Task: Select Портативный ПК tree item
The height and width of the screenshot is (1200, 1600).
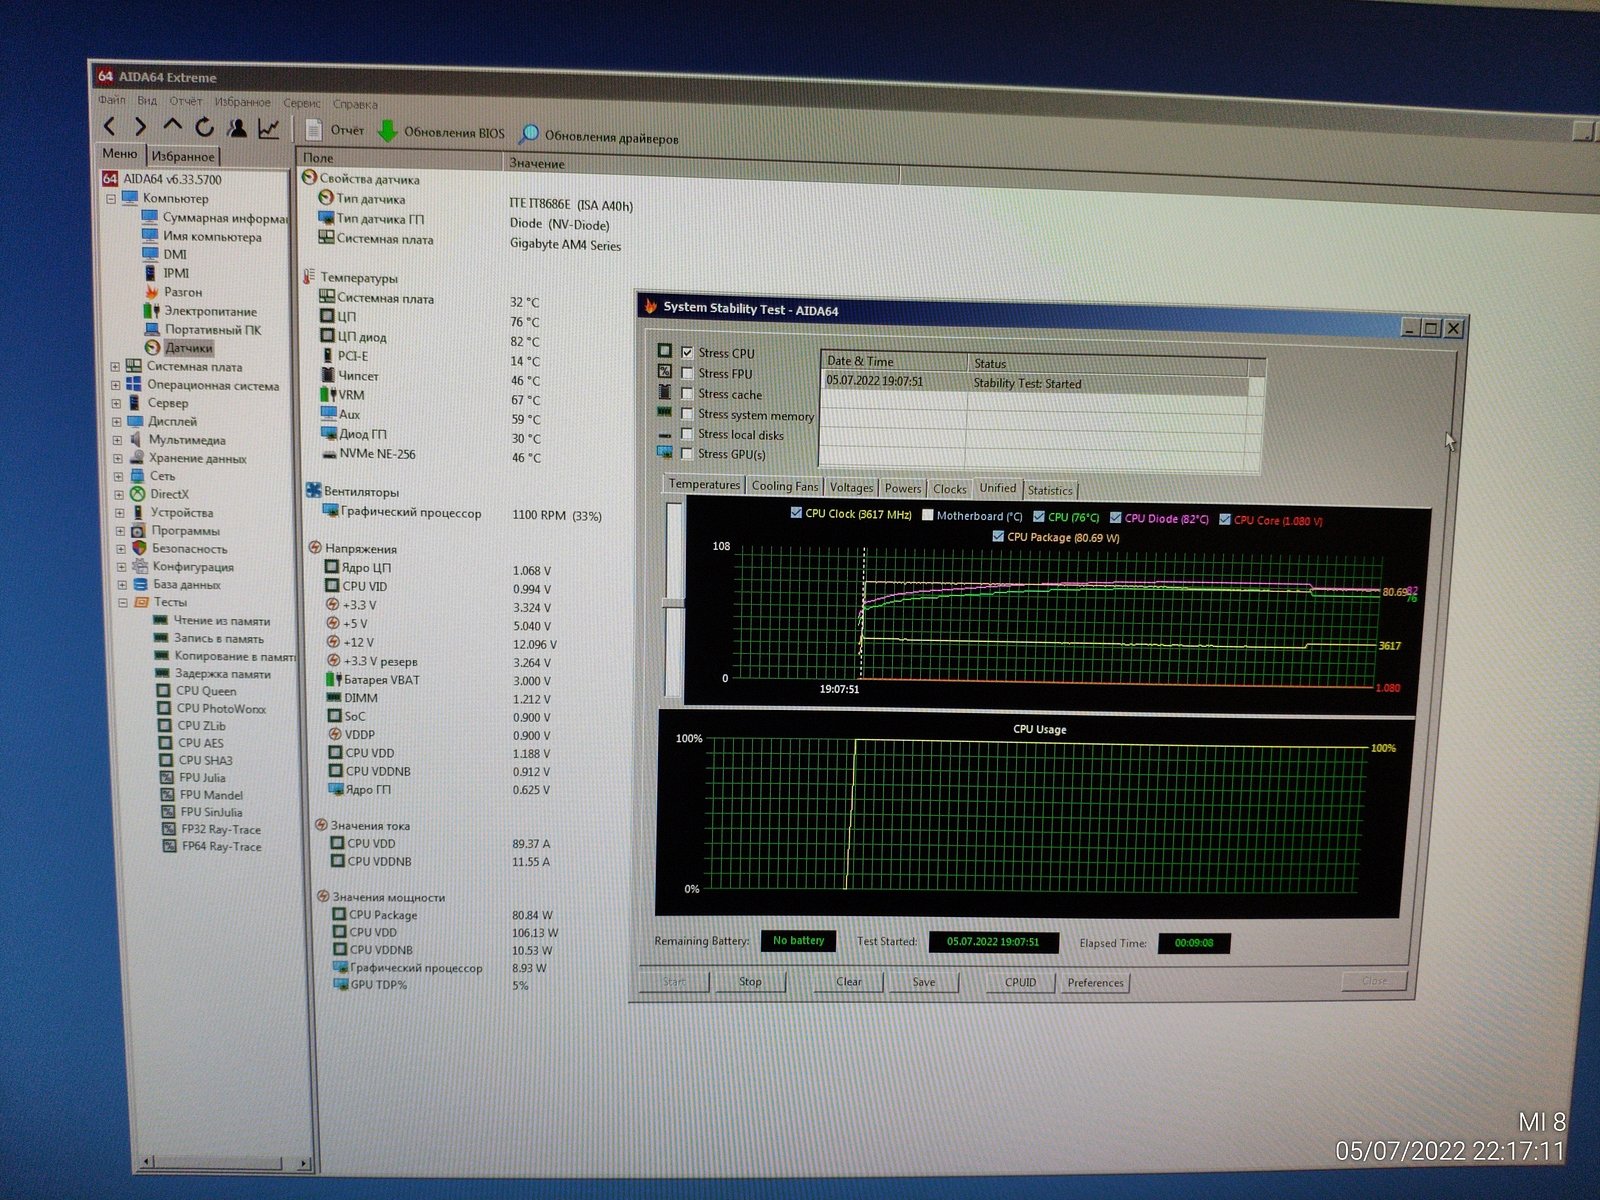Action: pos(203,329)
